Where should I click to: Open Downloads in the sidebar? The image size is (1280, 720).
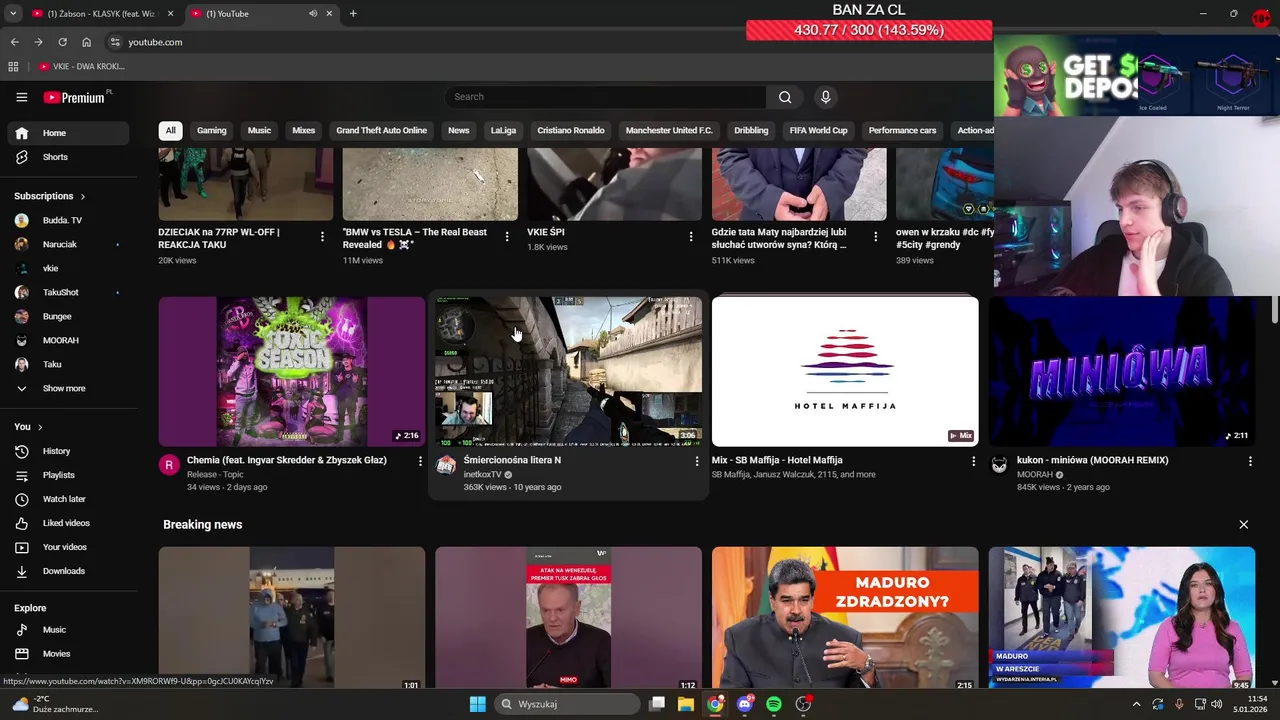(69, 571)
